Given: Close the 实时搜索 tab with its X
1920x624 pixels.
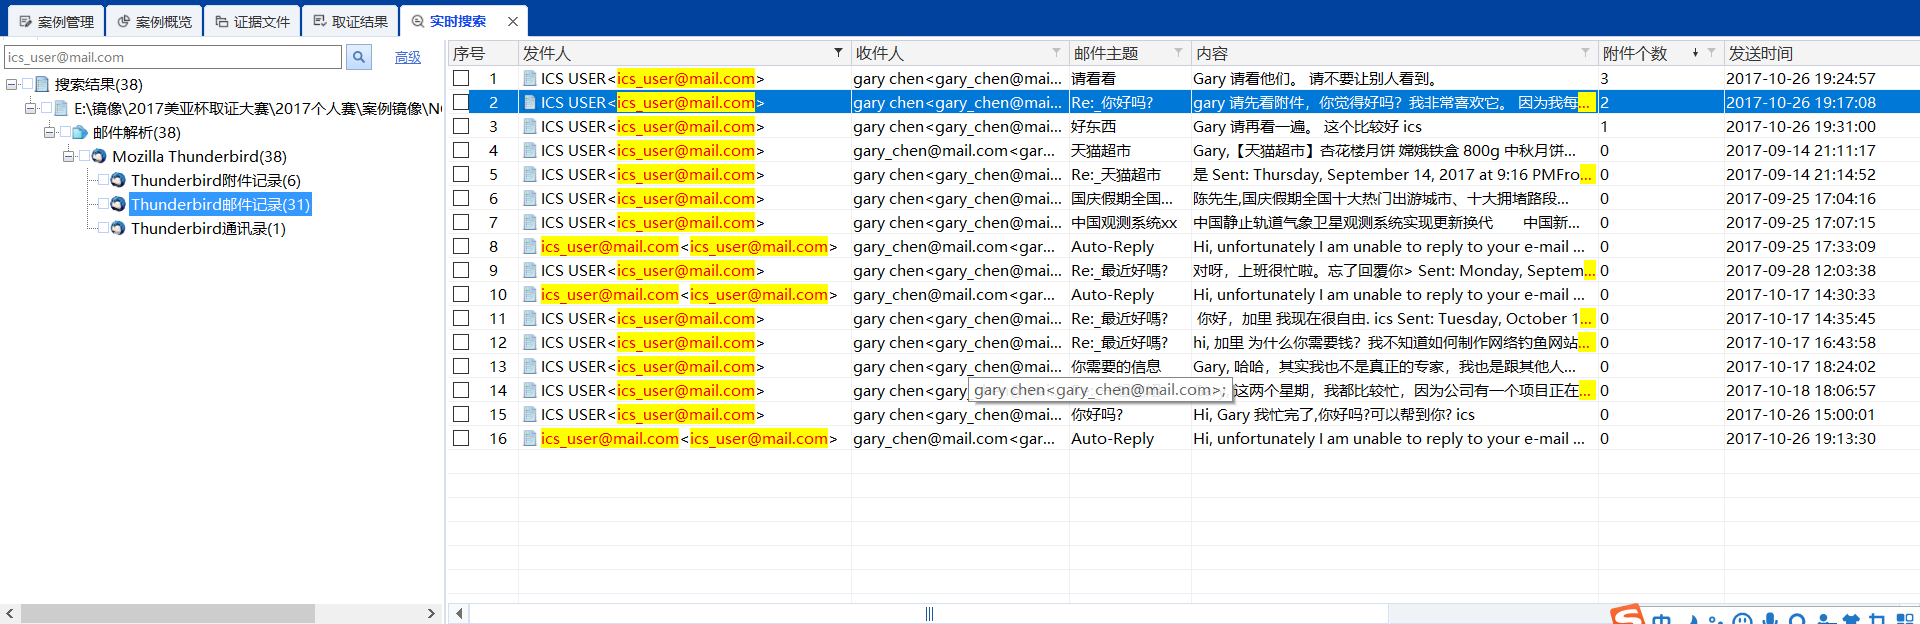Looking at the screenshot, I should [x=513, y=21].
